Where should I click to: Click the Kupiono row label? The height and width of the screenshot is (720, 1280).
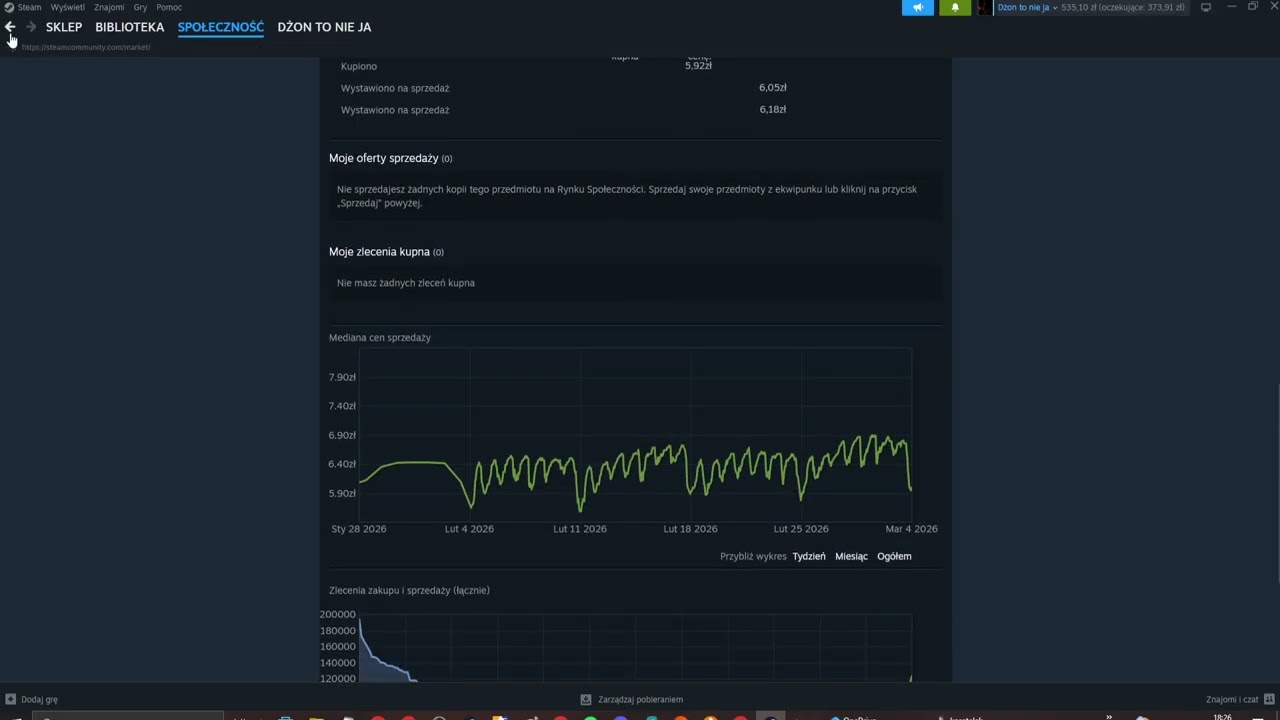pos(359,66)
